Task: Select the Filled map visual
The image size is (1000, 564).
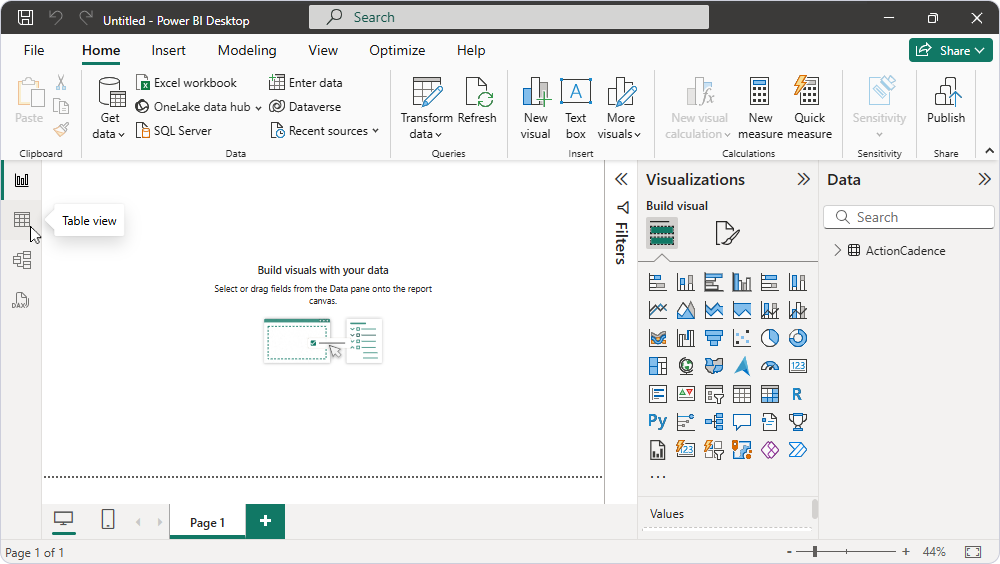Action: click(x=714, y=366)
